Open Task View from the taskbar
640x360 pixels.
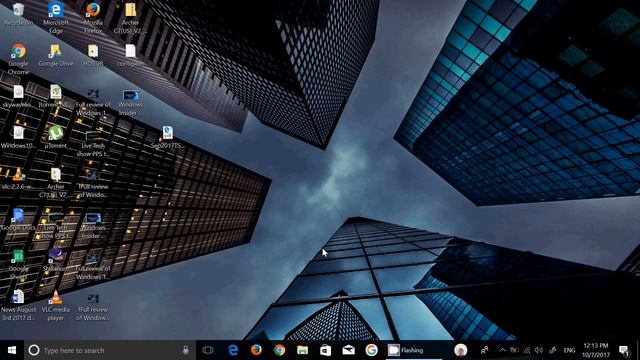click(x=208, y=350)
